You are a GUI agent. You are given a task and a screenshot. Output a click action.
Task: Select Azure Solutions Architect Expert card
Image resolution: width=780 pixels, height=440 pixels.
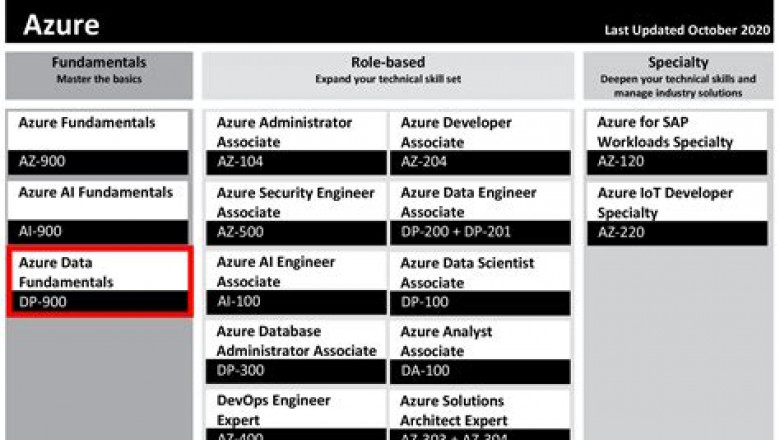[x=480, y=414]
